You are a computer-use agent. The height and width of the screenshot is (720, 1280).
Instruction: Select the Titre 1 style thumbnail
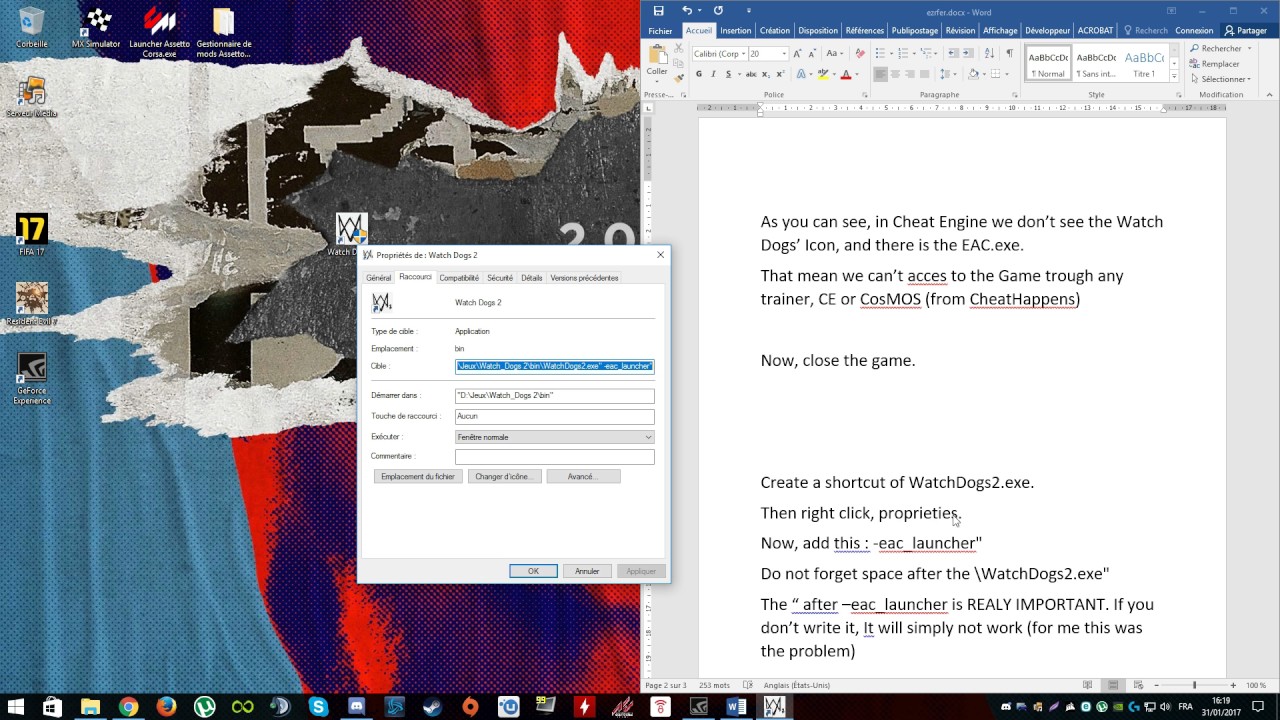pos(1144,64)
